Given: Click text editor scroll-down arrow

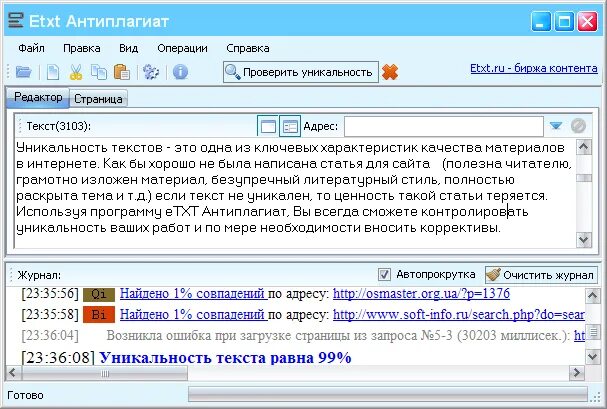Looking at the screenshot, I should (x=584, y=240).
